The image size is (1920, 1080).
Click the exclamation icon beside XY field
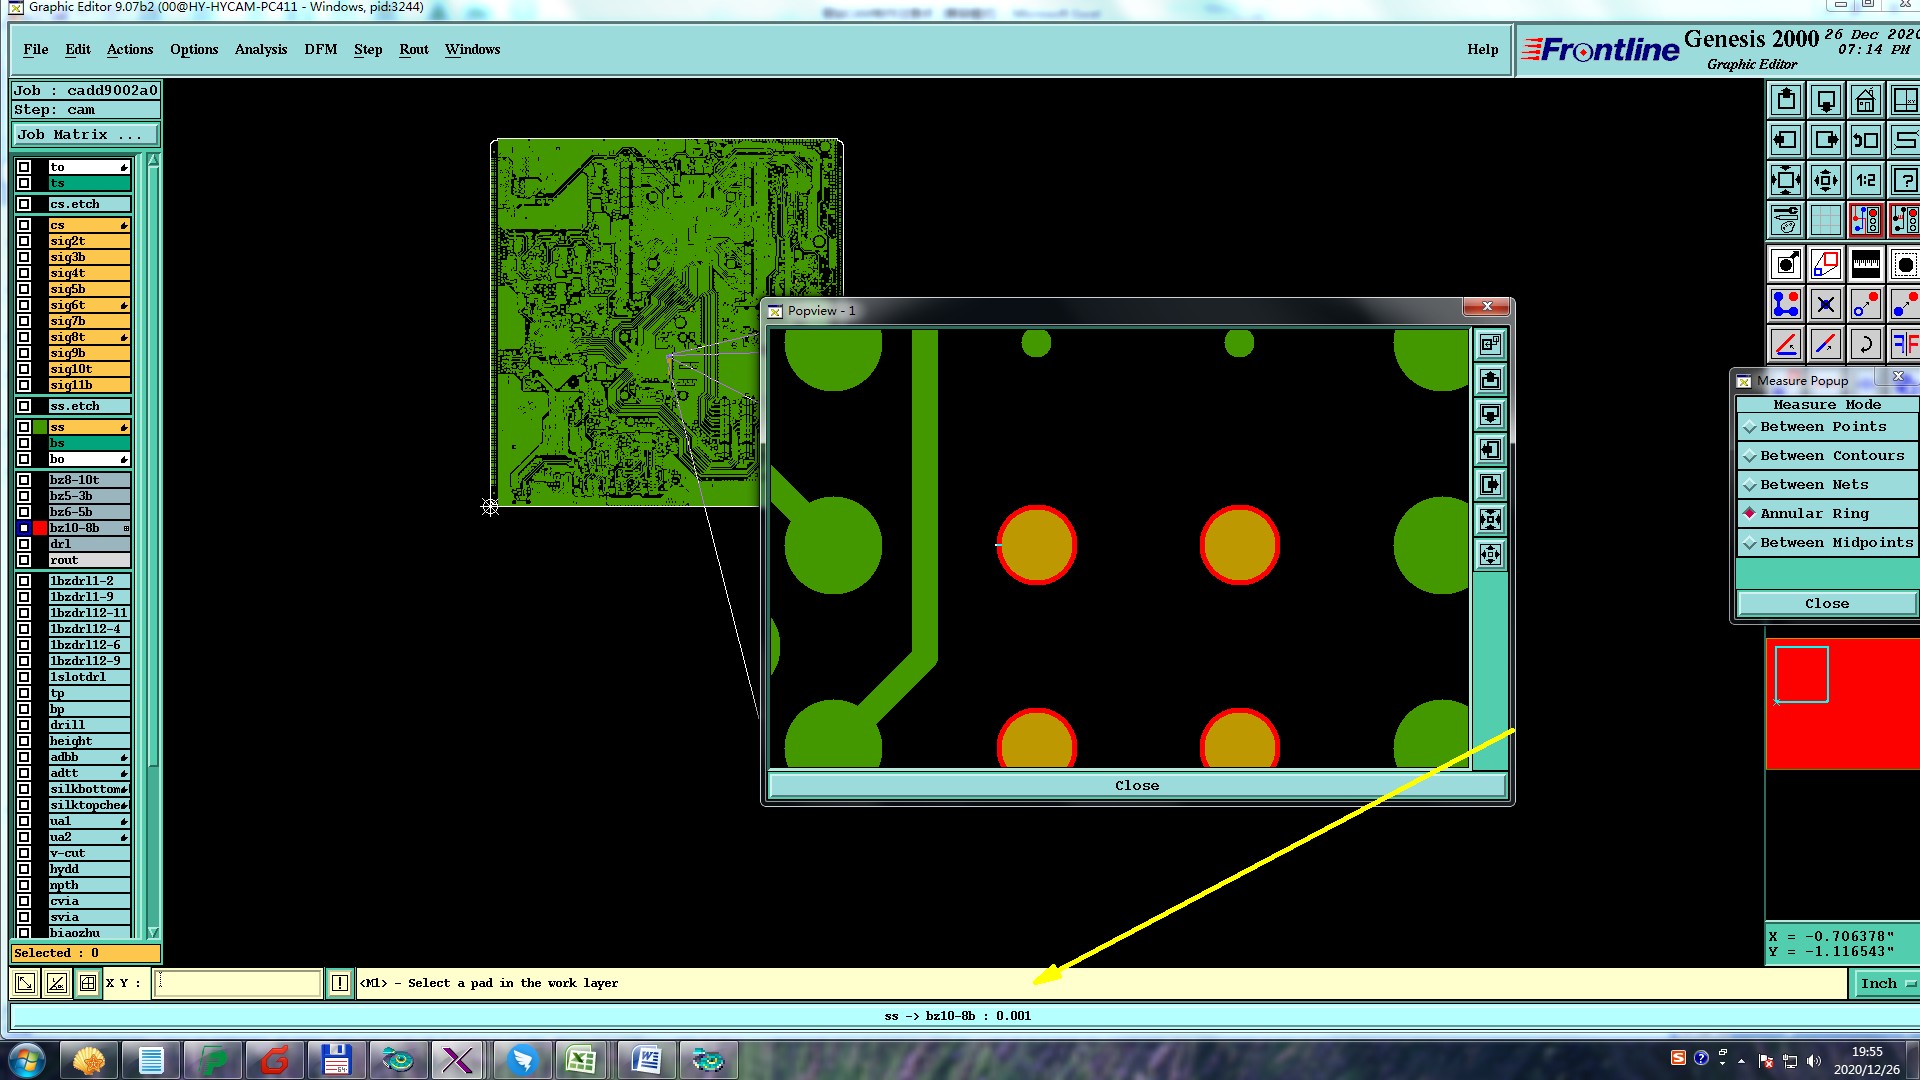339,983
